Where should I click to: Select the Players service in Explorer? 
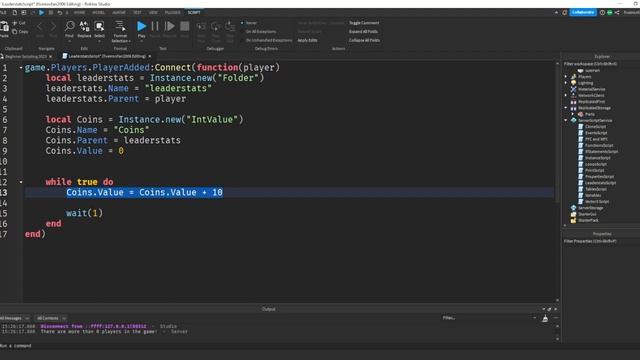click(x=584, y=77)
